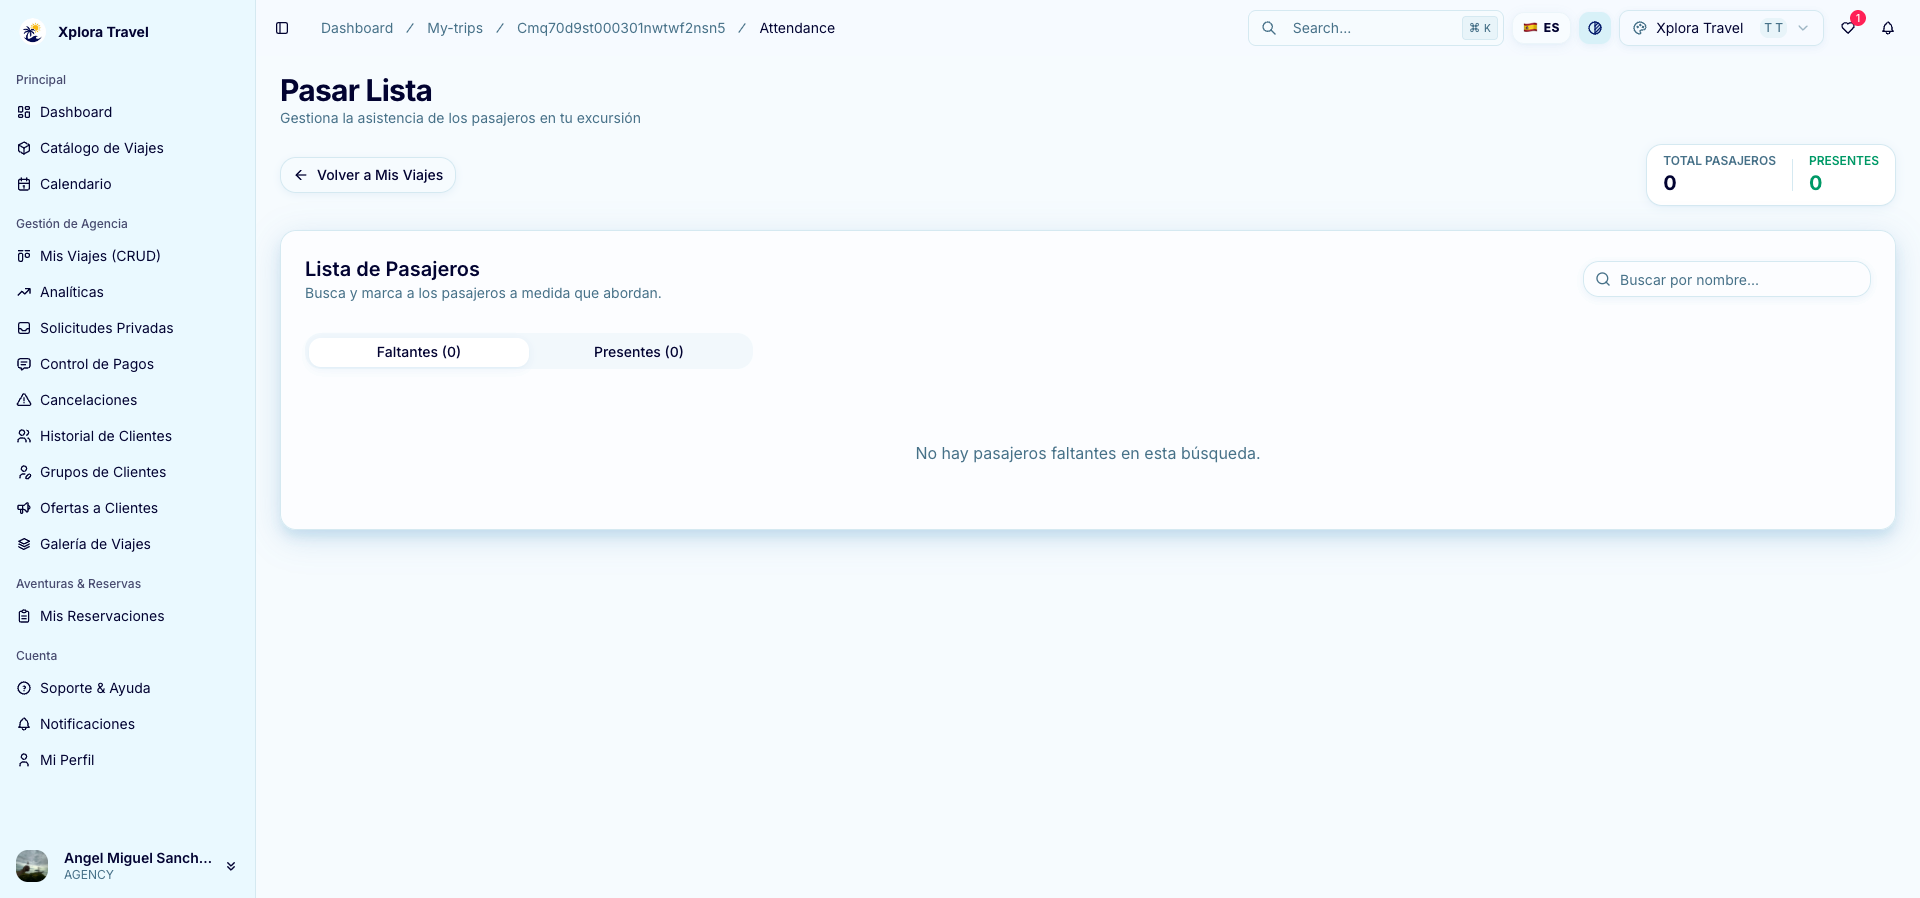Switch to Faltantes (0) tab
The width and height of the screenshot is (1920, 898).
[419, 352]
